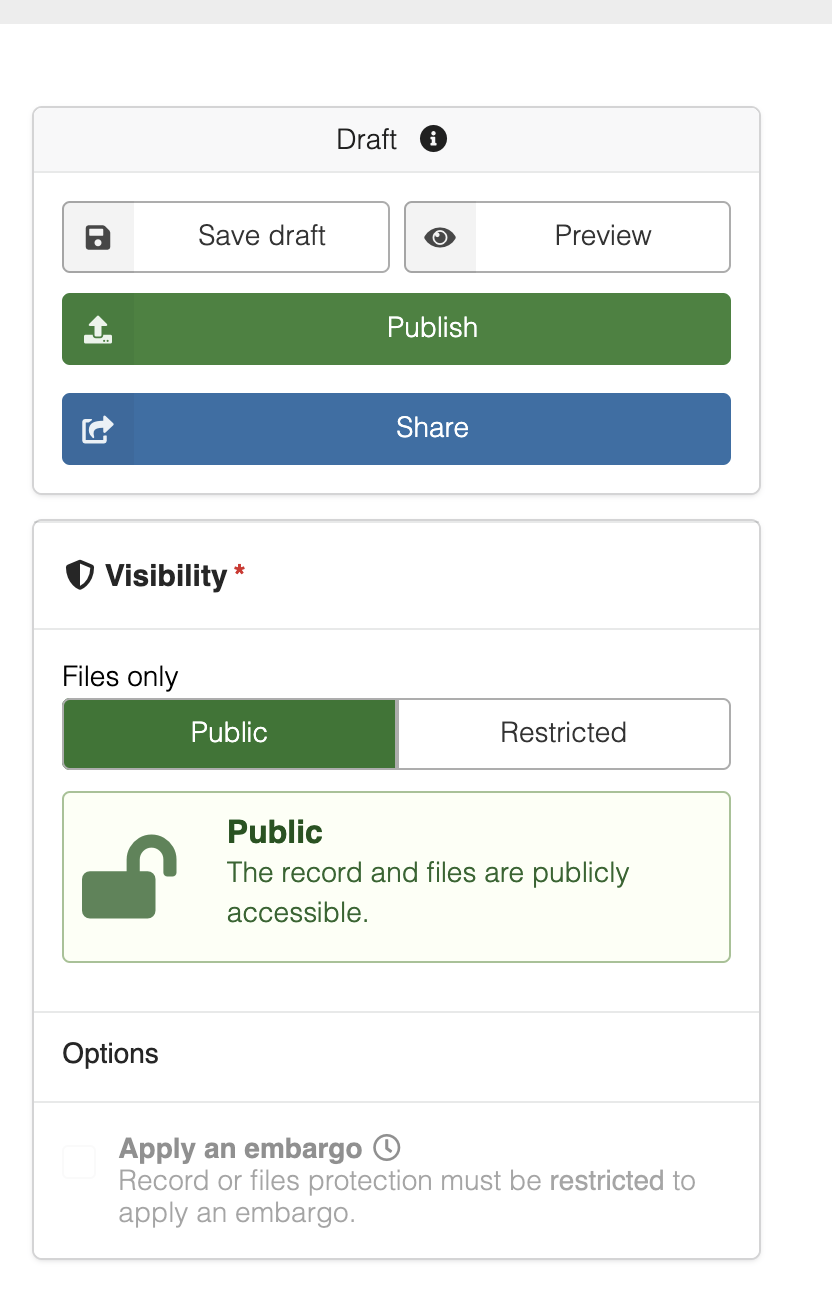832x1314 pixels.
Task: Click the upload icon on Publish
Action: pyautogui.click(x=98, y=329)
